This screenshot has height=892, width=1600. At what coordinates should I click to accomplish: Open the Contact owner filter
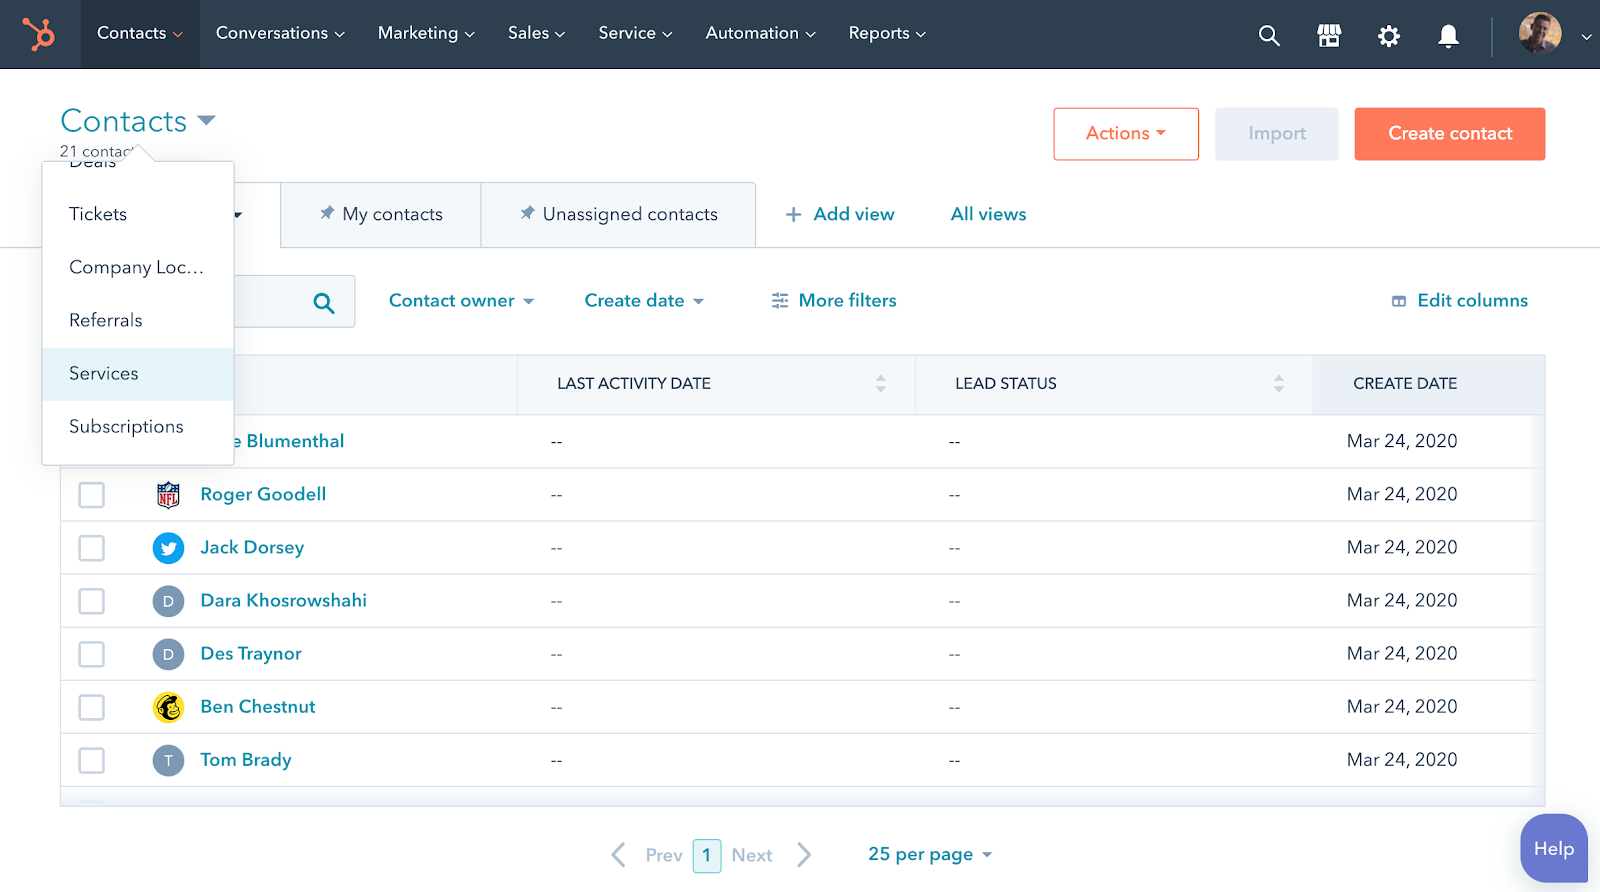461,301
